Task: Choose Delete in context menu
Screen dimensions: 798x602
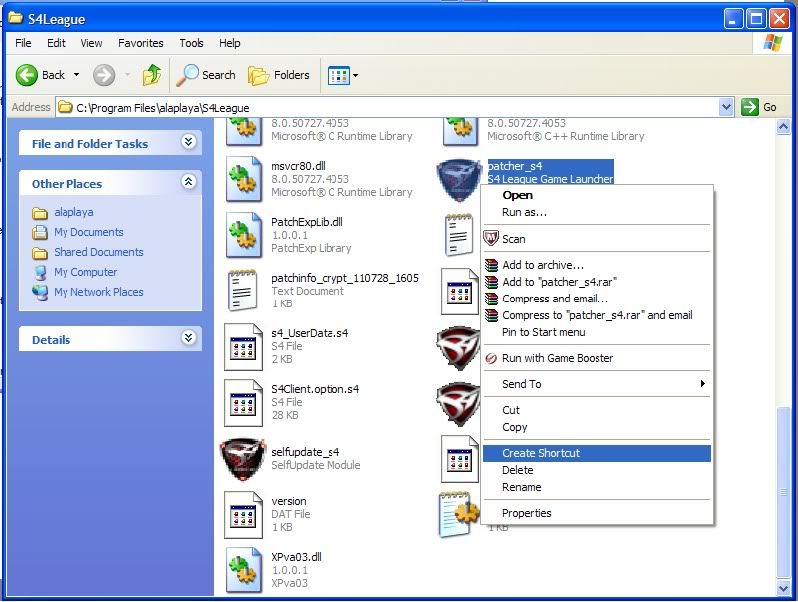Action: point(596,470)
